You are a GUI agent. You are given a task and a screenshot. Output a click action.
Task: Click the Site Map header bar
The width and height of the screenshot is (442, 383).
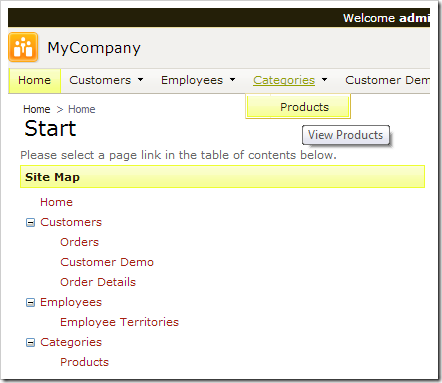click(x=222, y=177)
